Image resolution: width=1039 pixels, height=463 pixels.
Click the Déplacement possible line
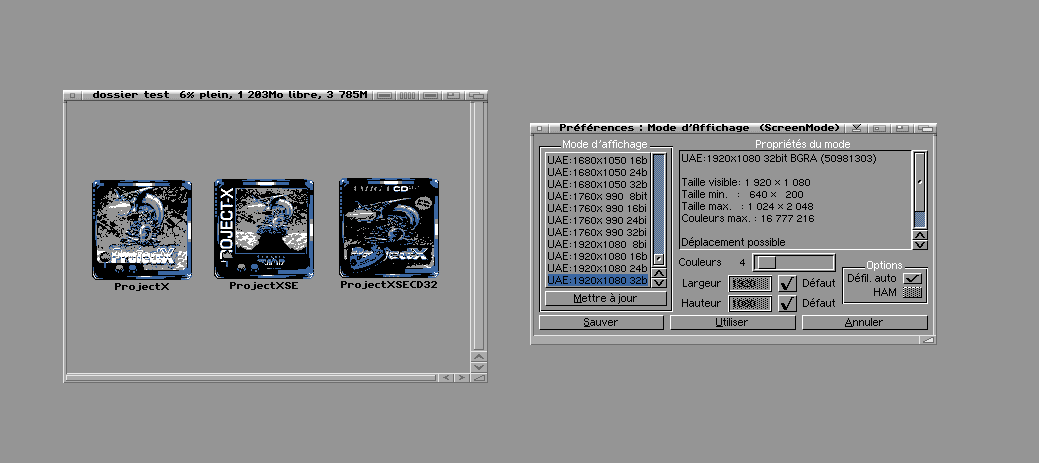click(734, 242)
